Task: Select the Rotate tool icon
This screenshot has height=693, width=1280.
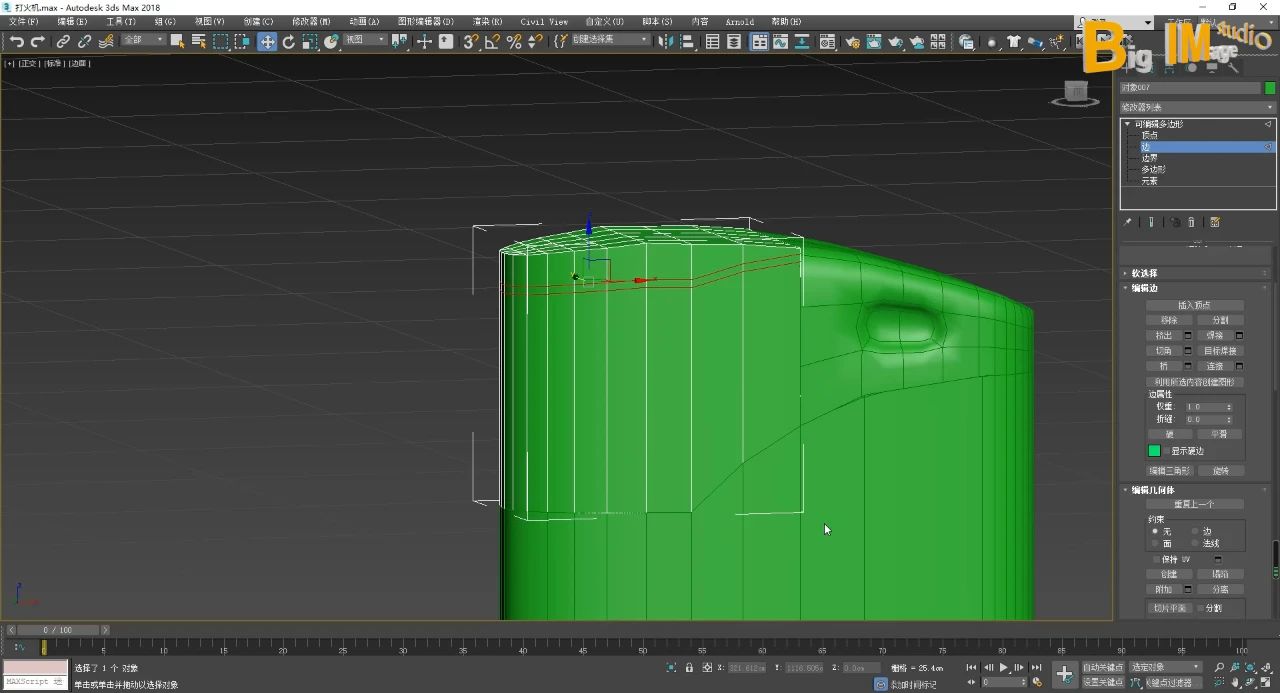Action: pyautogui.click(x=289, y=41)
